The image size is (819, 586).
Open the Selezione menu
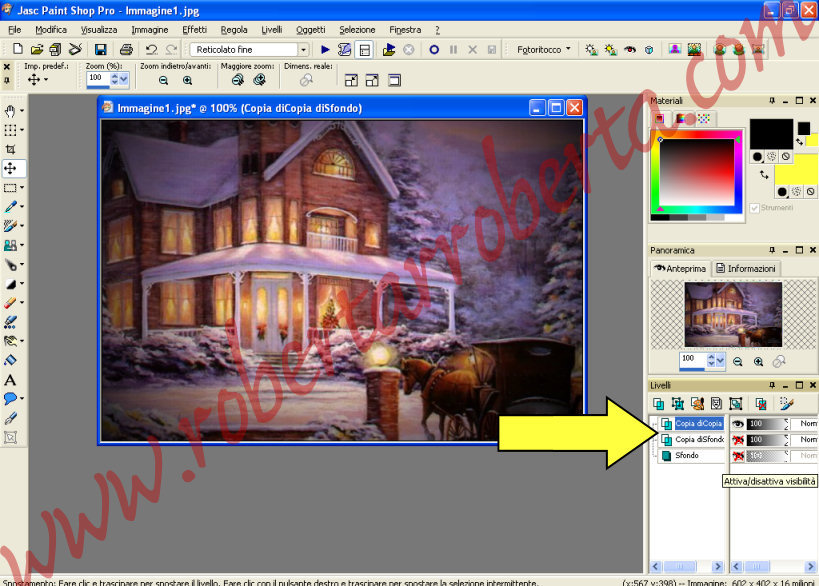tap(357, 30)
